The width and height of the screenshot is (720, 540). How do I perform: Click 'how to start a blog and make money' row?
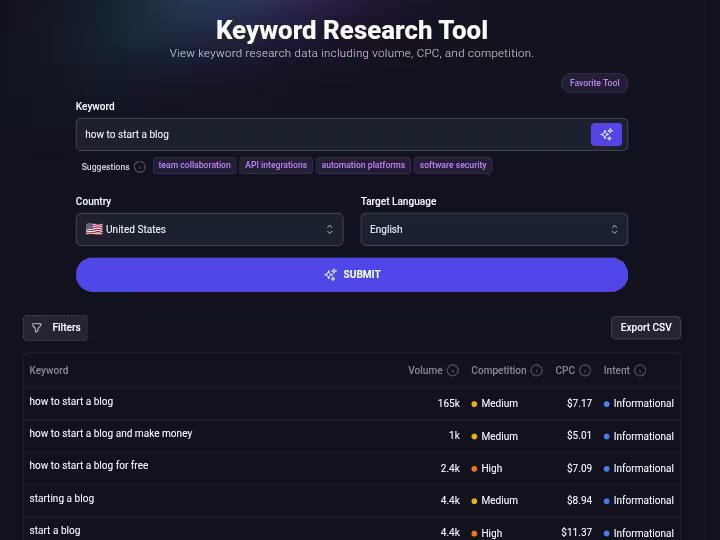(352, 436)
